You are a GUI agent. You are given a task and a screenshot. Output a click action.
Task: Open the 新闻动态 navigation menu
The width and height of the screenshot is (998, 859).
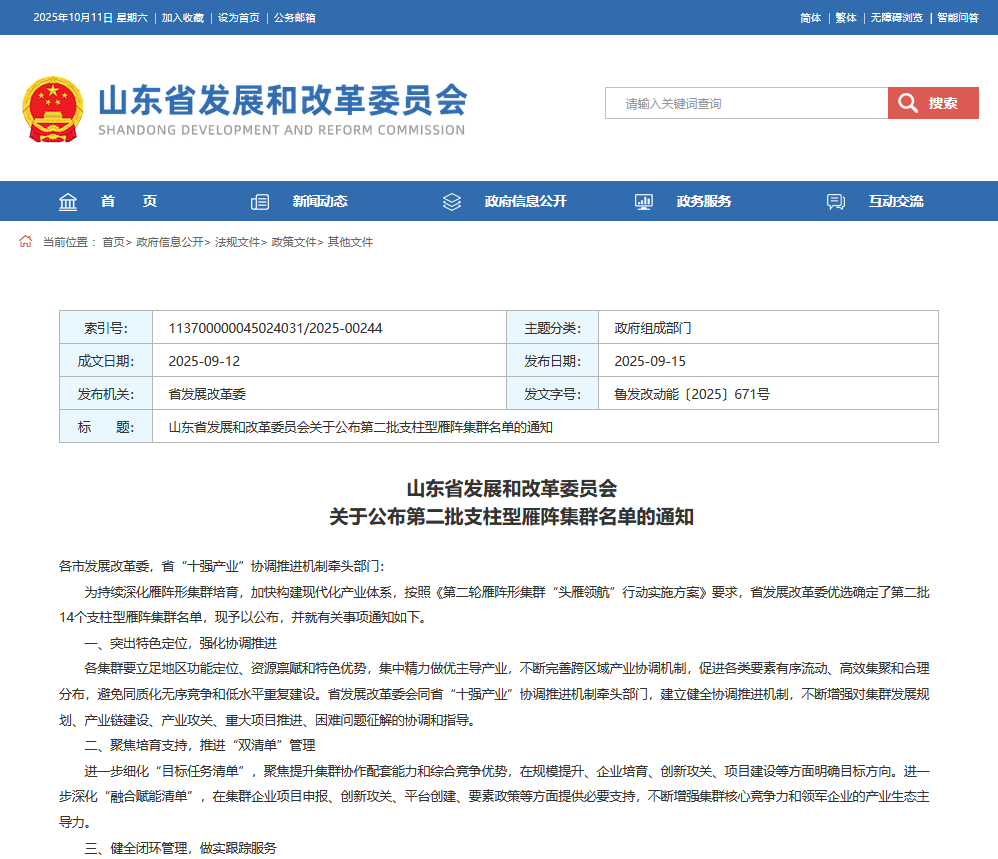click(320, 202)
